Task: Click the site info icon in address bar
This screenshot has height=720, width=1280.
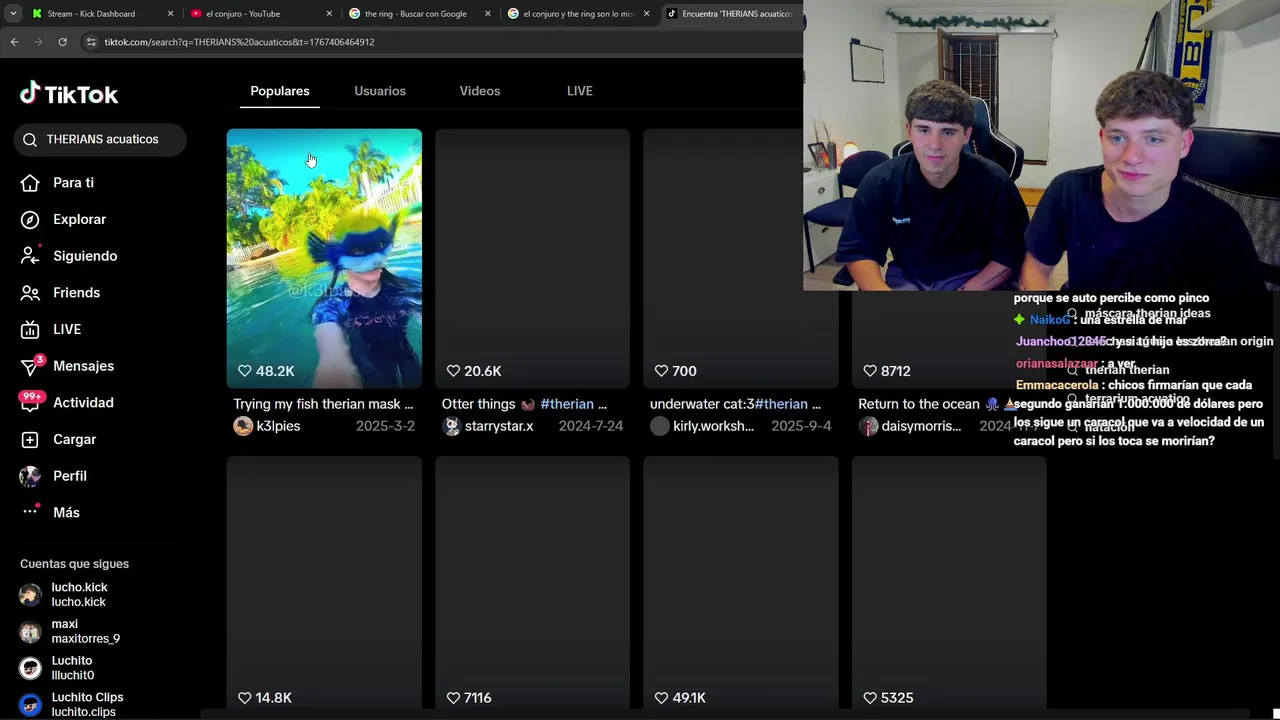Action: coord(91,42)
